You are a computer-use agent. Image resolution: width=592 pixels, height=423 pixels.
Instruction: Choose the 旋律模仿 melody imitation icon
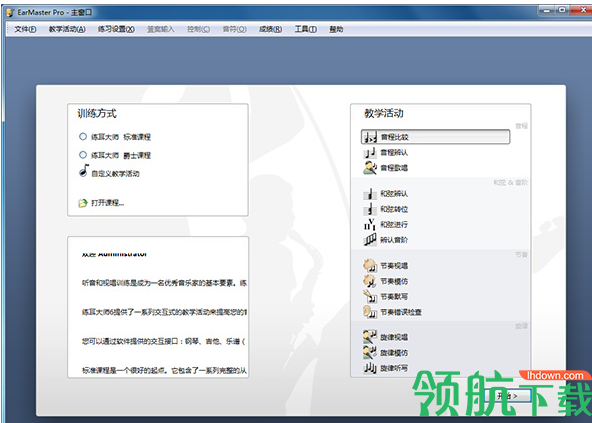pyautogui.click(x=370, y=352)
